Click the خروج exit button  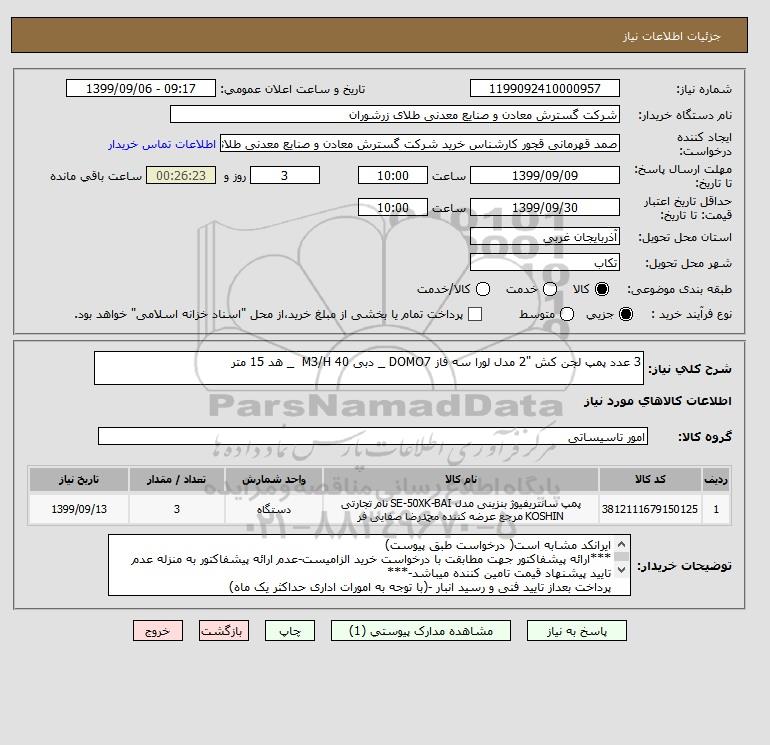coord(158,631)
